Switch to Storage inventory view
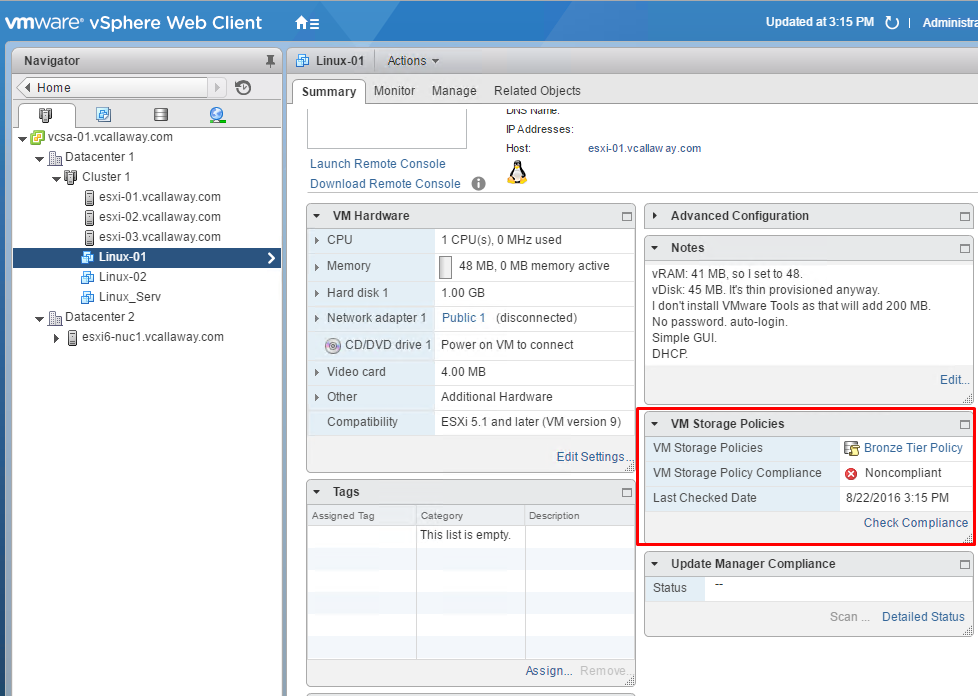978x696 pixels. pyautogui.click(x=161, y=115)
